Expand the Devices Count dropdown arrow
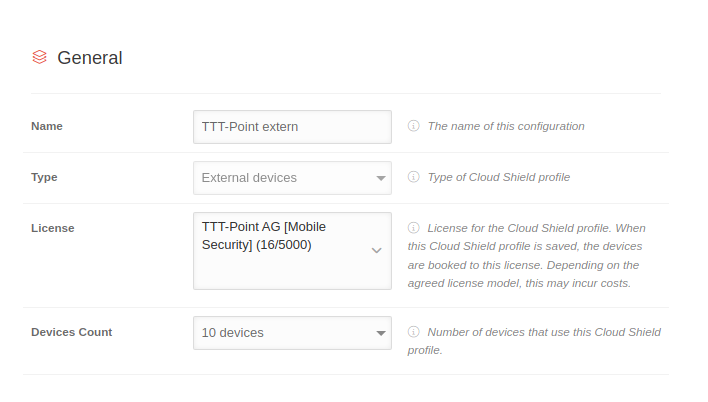The image size is (708, 402). 381,333
